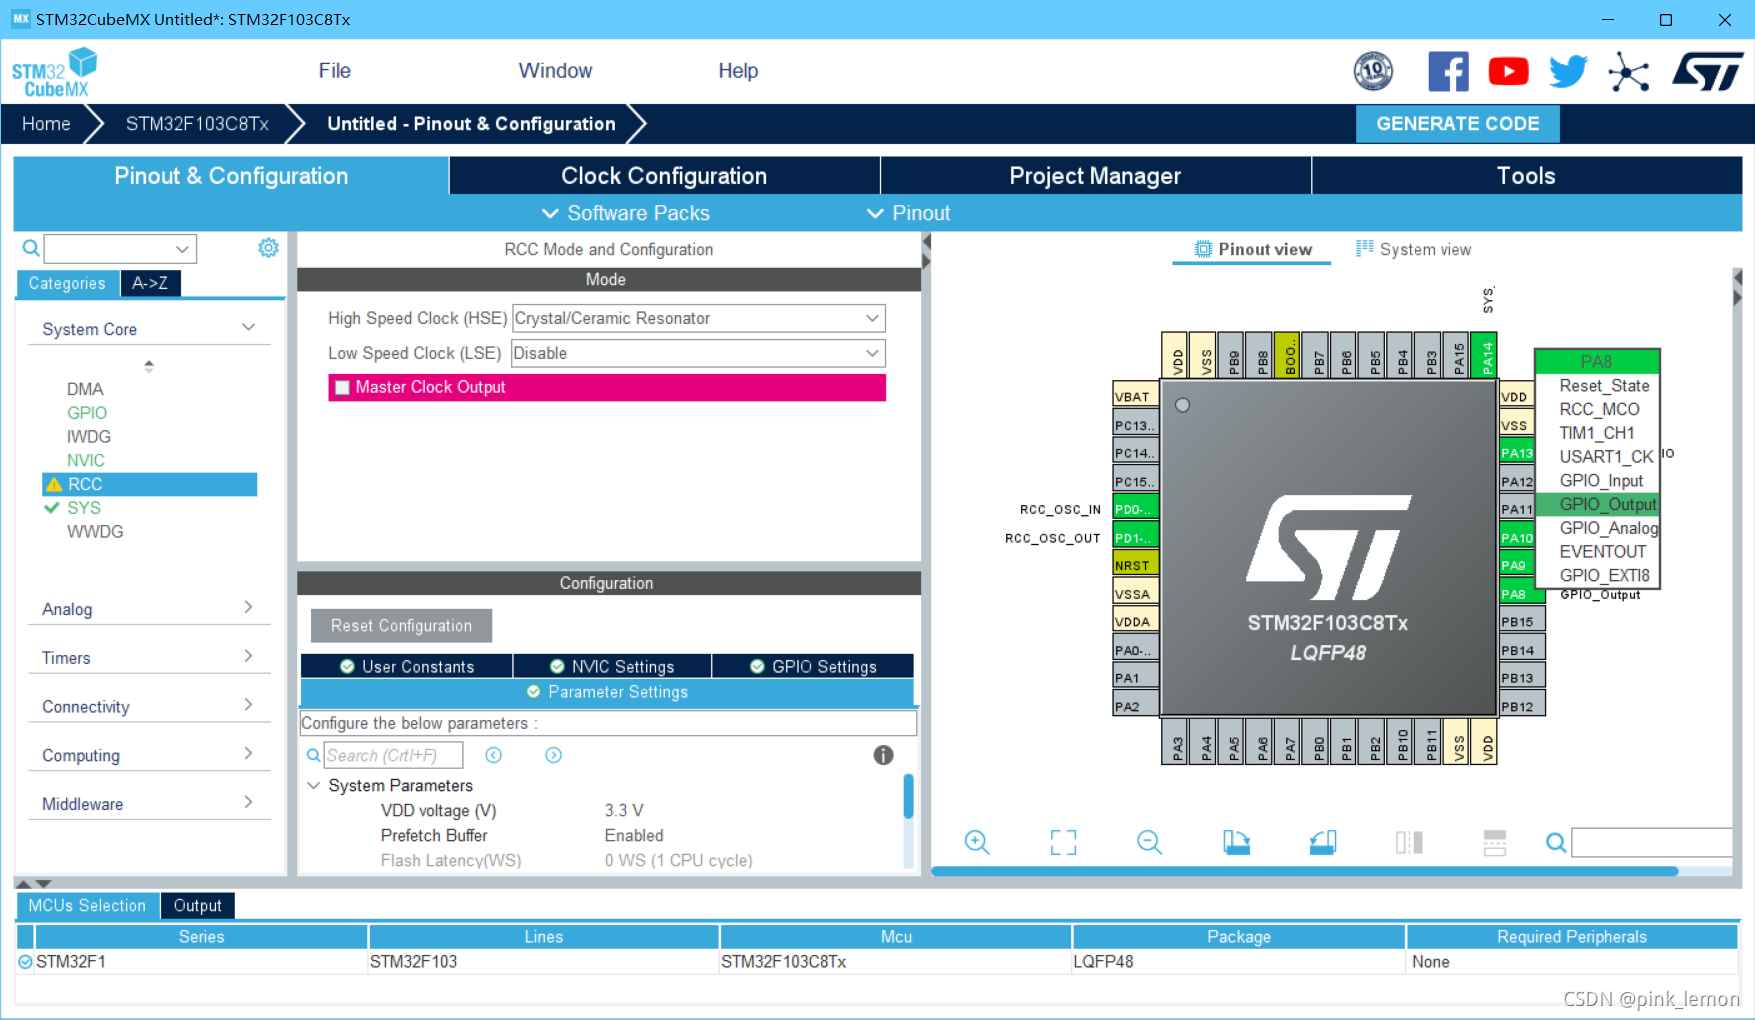This screenshot has height=1020, width=1755.
Task: Show parameter info icon
Action: pos(883,755)
